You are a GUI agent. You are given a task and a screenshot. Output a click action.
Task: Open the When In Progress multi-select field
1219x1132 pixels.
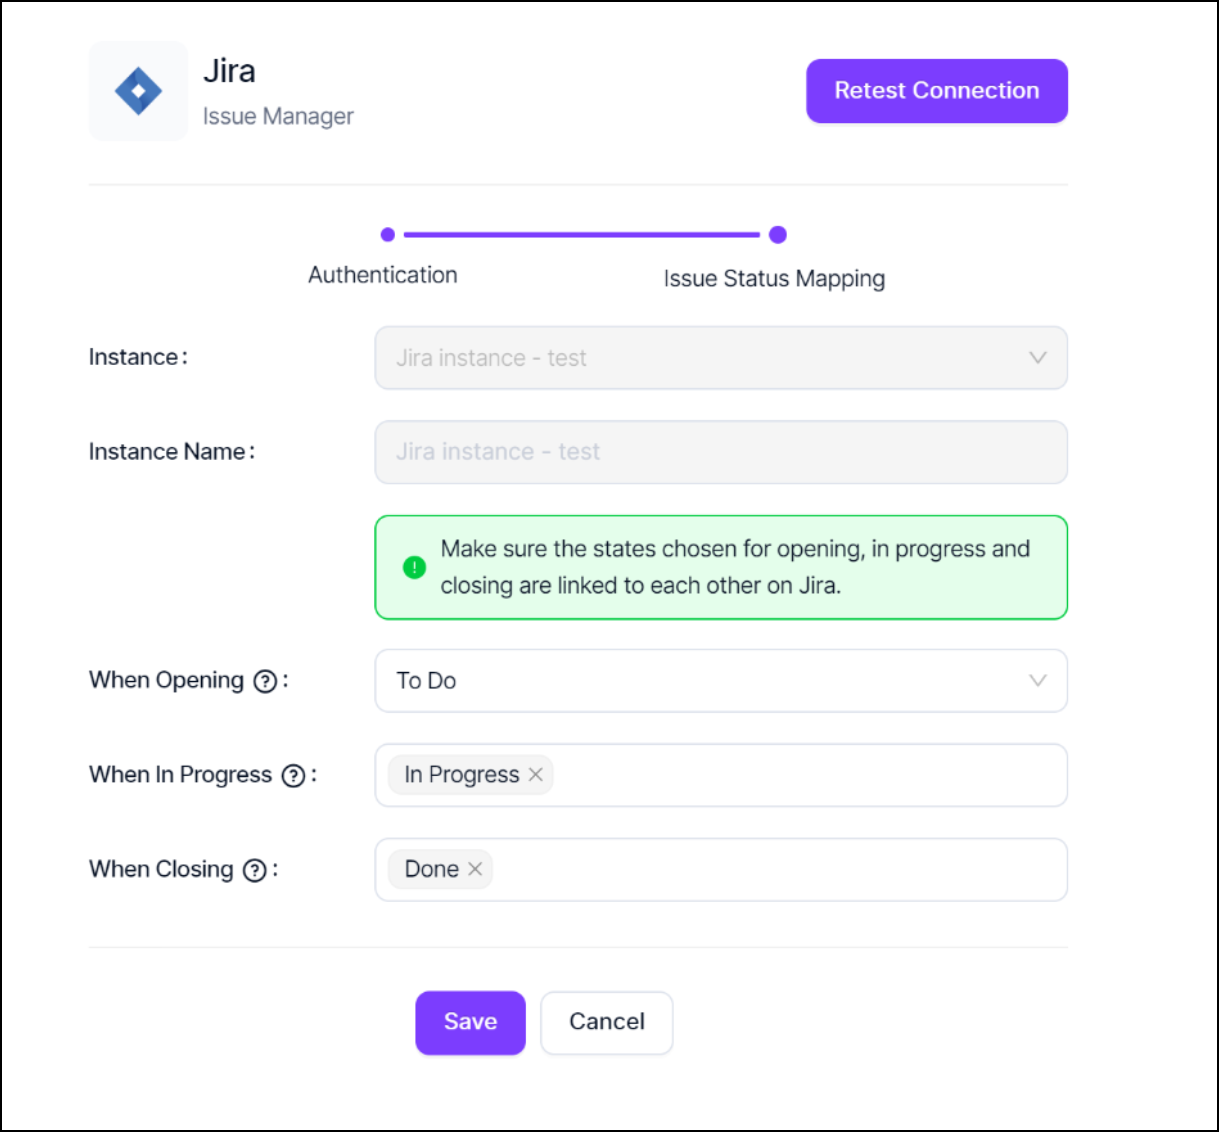[x=800, y=775]
